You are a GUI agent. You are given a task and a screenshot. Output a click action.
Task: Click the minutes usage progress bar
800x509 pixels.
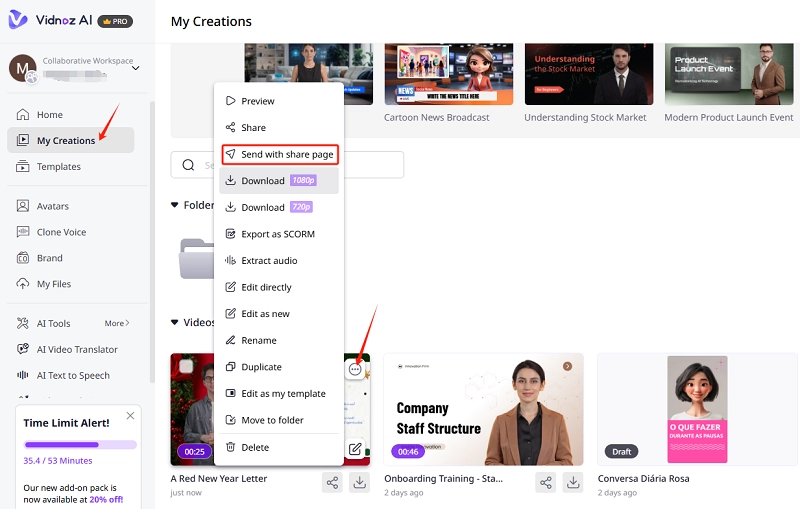click(80, 445)
